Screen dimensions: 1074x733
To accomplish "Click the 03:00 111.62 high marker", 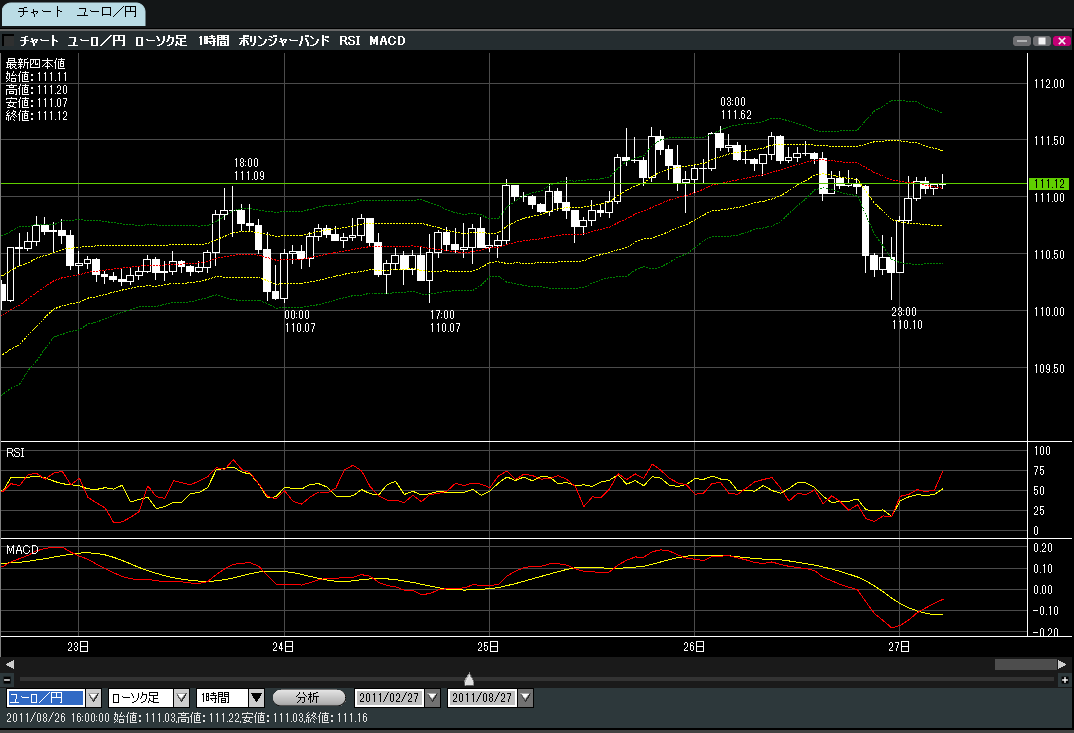I will [735, 108].
